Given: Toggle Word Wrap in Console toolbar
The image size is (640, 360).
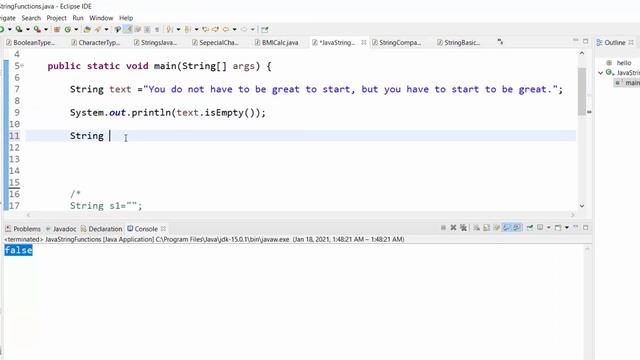Looking at the screenshot, I should coord(496,228).
